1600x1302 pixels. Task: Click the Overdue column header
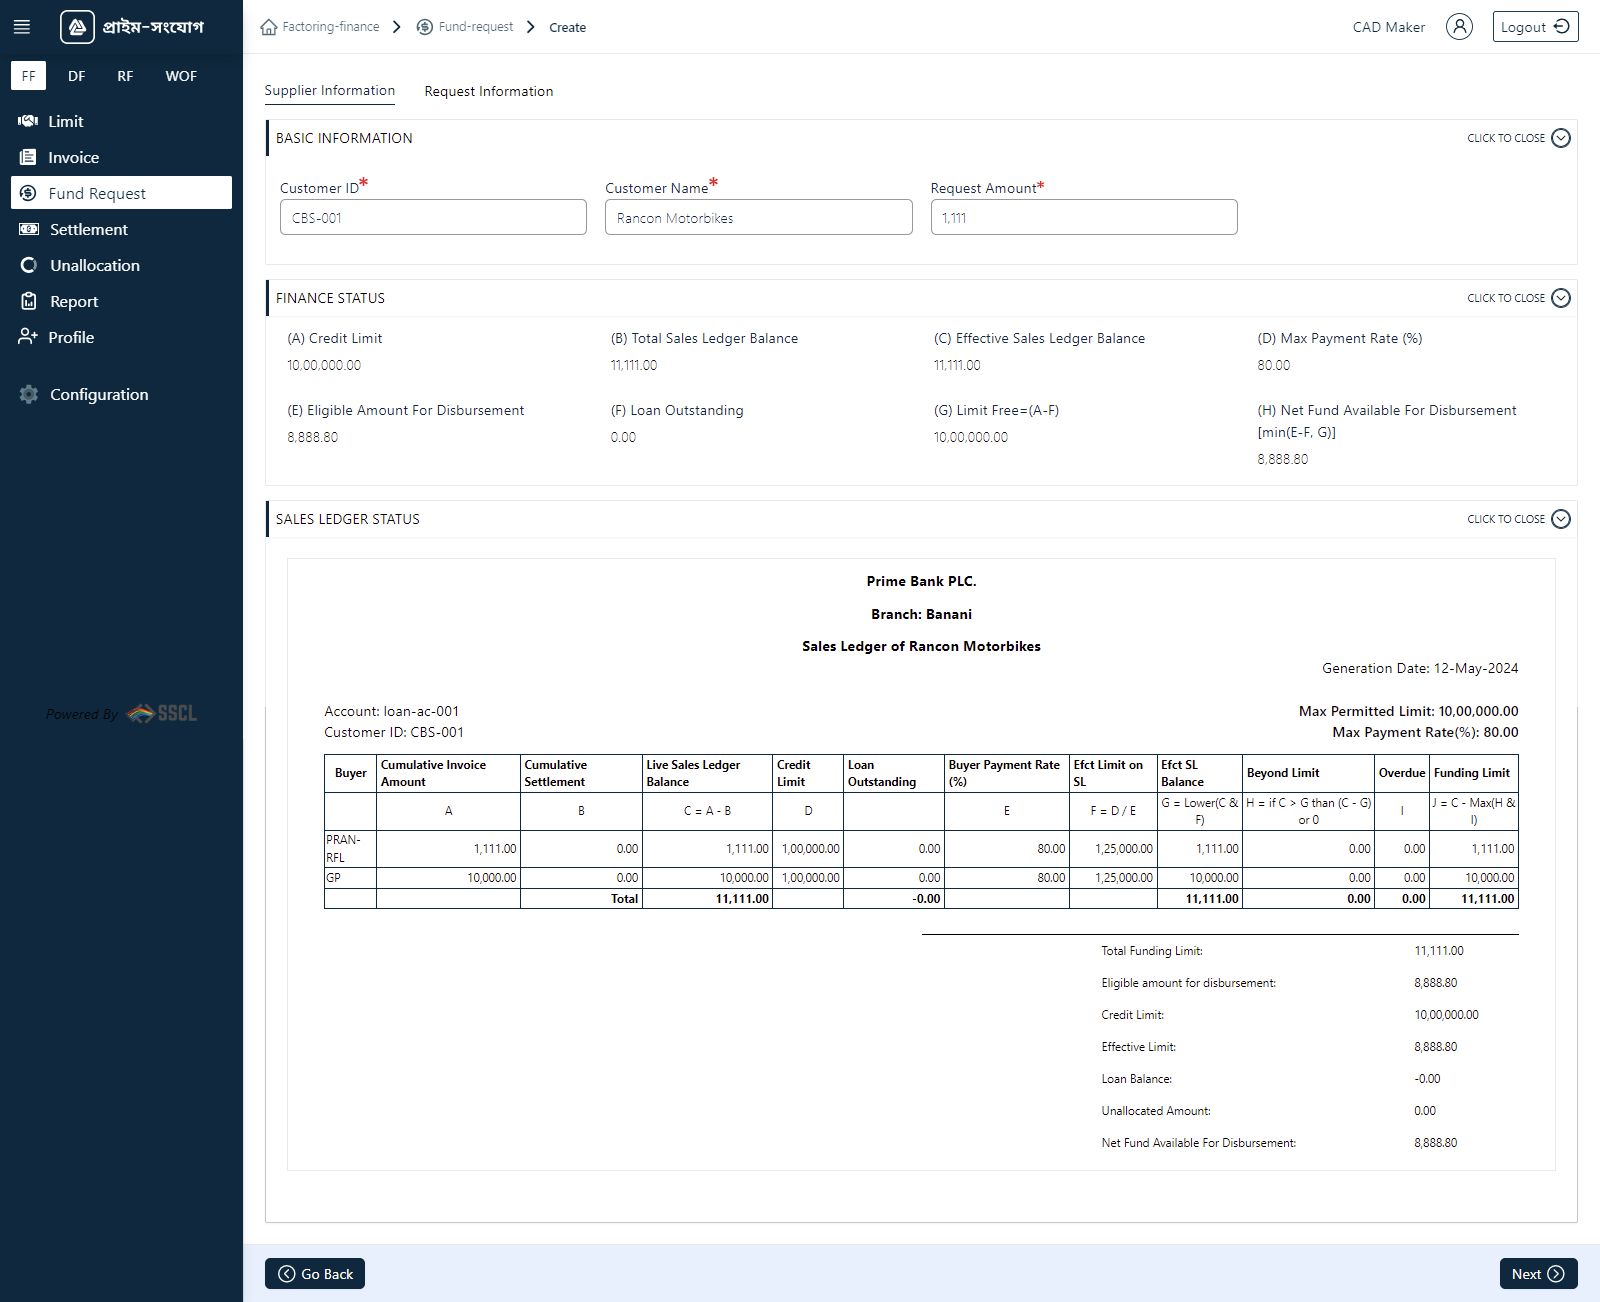pyautogui.click(x=1402, y=773)
